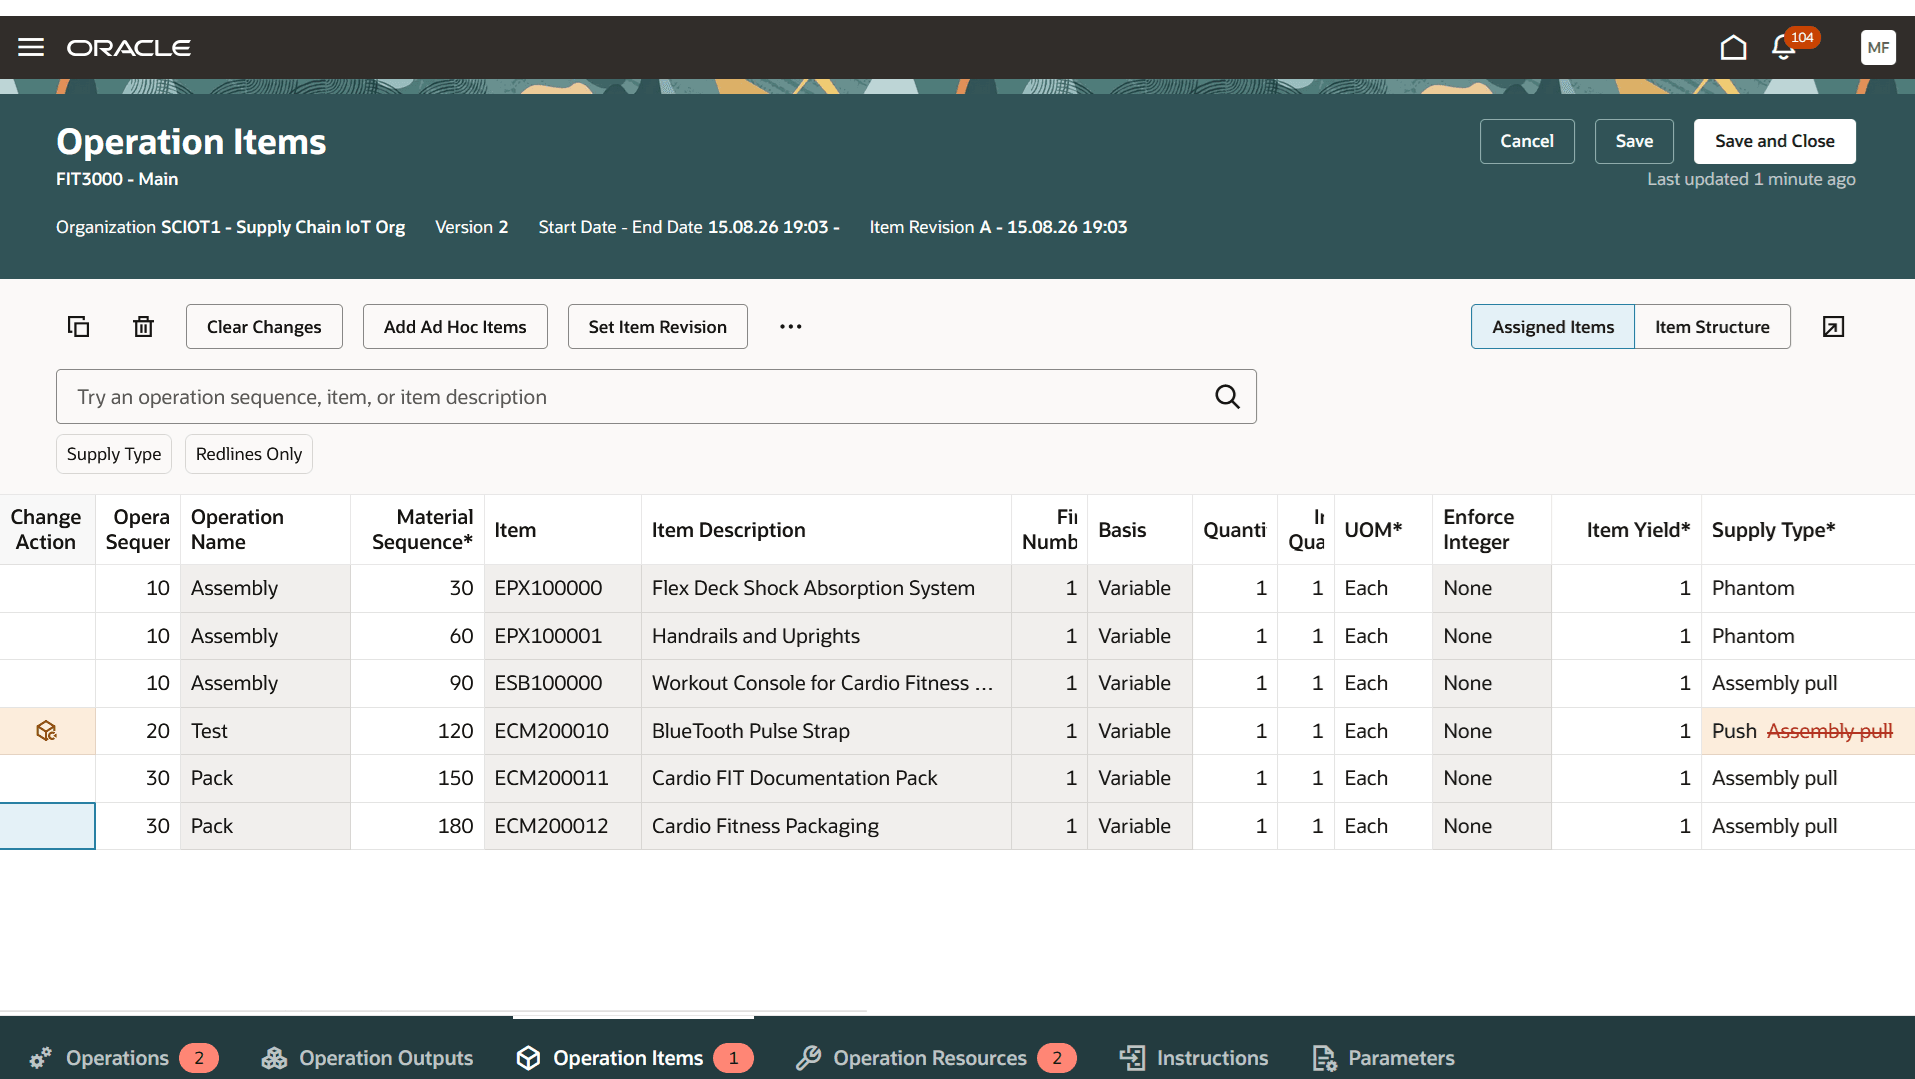Open Supply Type cell for ECM200011 row
The height and width of the screenshot is (1079, 1915).
click(1808, 778)
